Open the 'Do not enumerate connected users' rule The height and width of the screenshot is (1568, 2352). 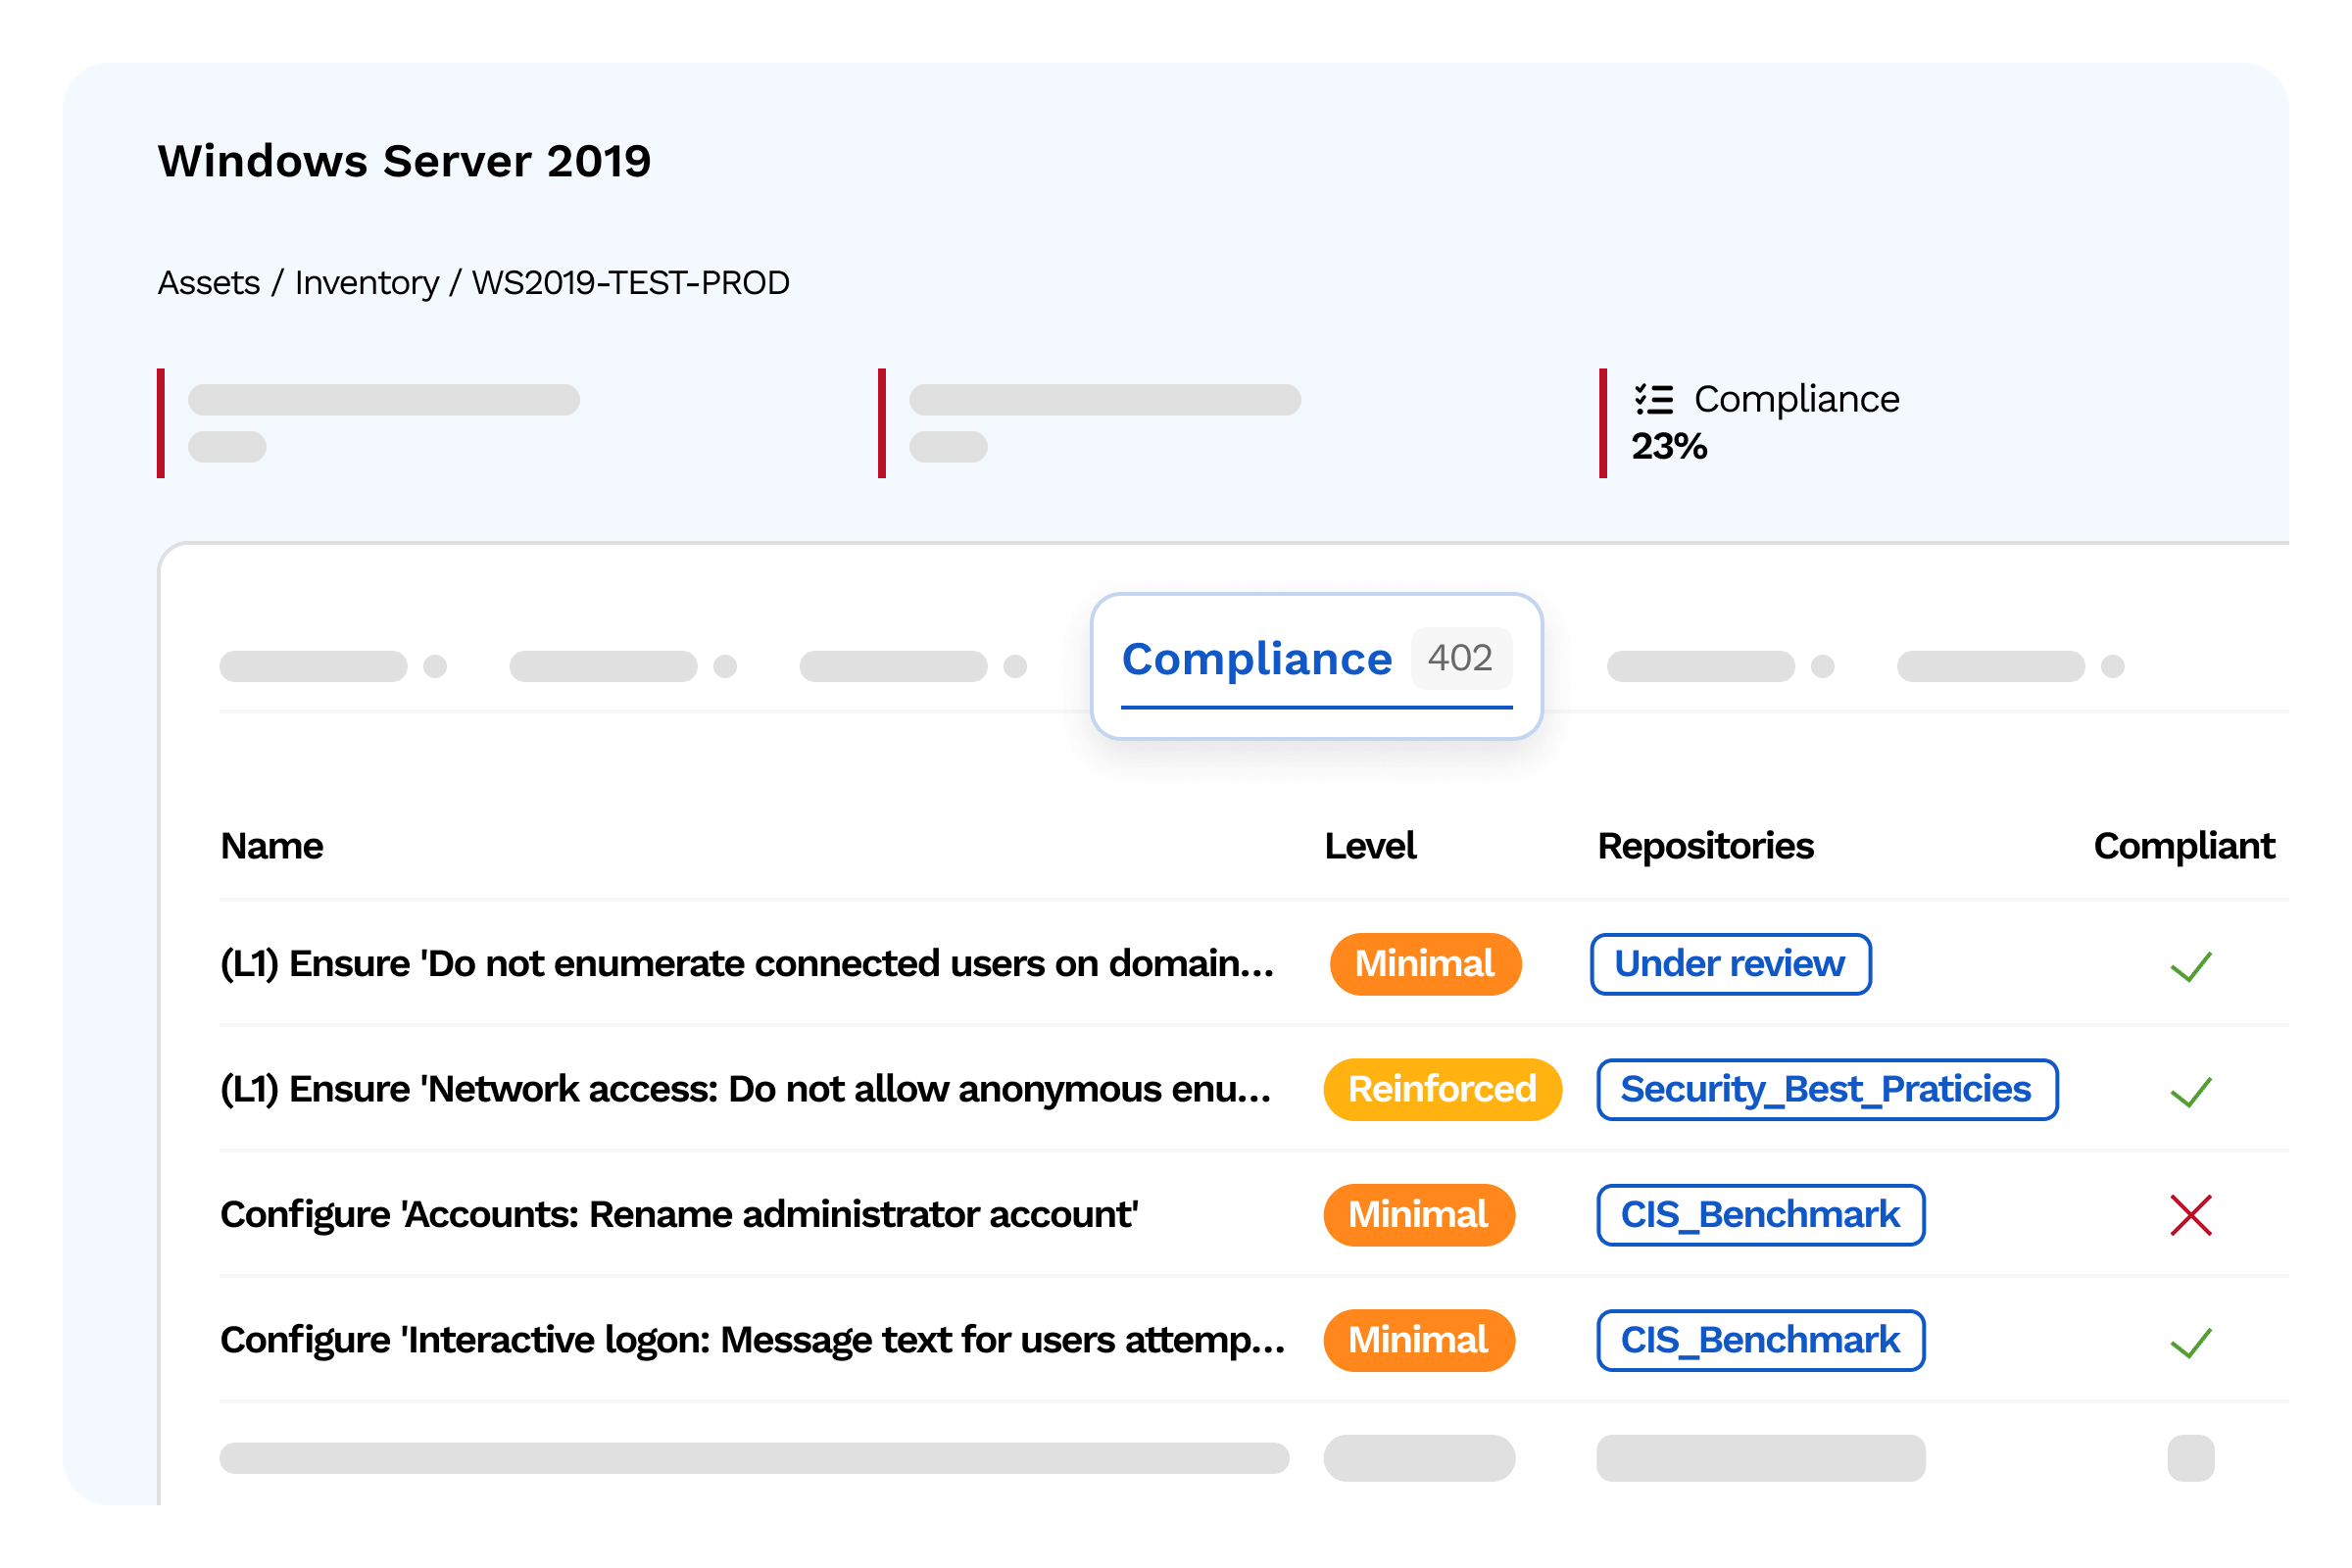tap(747, 964)
